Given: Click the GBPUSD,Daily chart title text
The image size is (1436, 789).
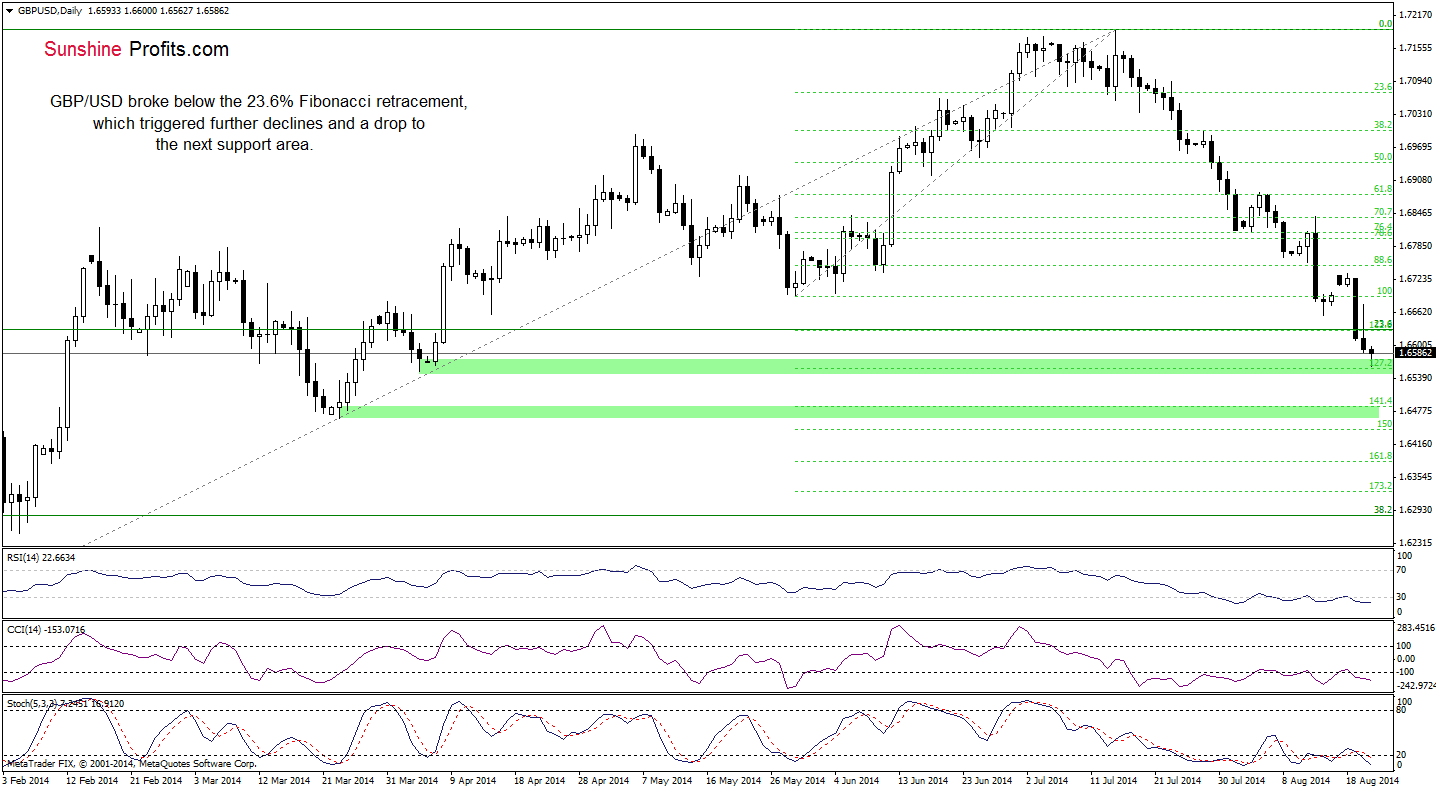Looking at the screenshot, I should (52, 9).
